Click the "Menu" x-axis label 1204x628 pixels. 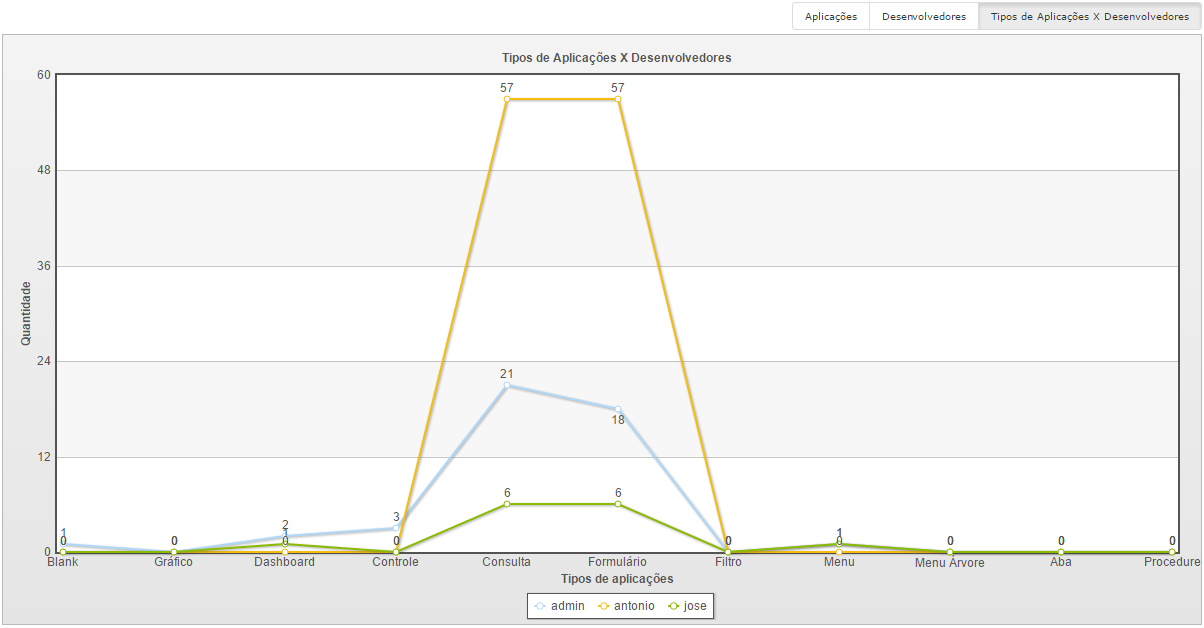839,562
